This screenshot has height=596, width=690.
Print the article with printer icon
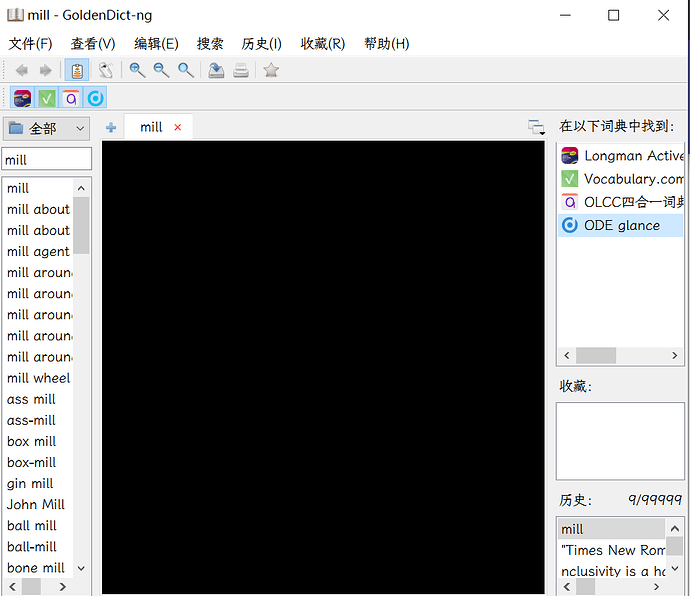241,70
